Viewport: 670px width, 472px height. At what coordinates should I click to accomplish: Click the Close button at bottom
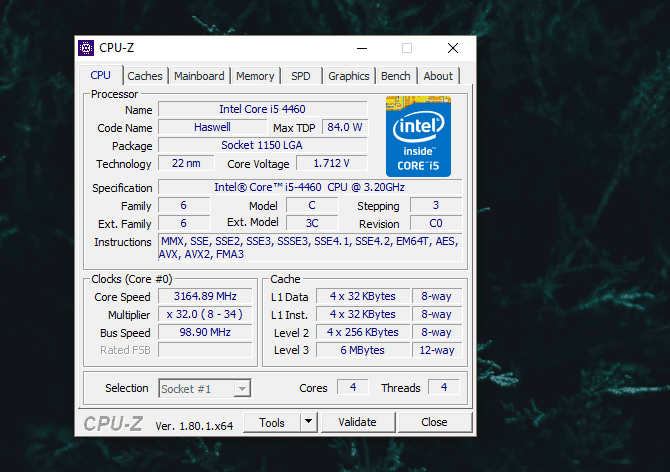(x=434, y=423)
